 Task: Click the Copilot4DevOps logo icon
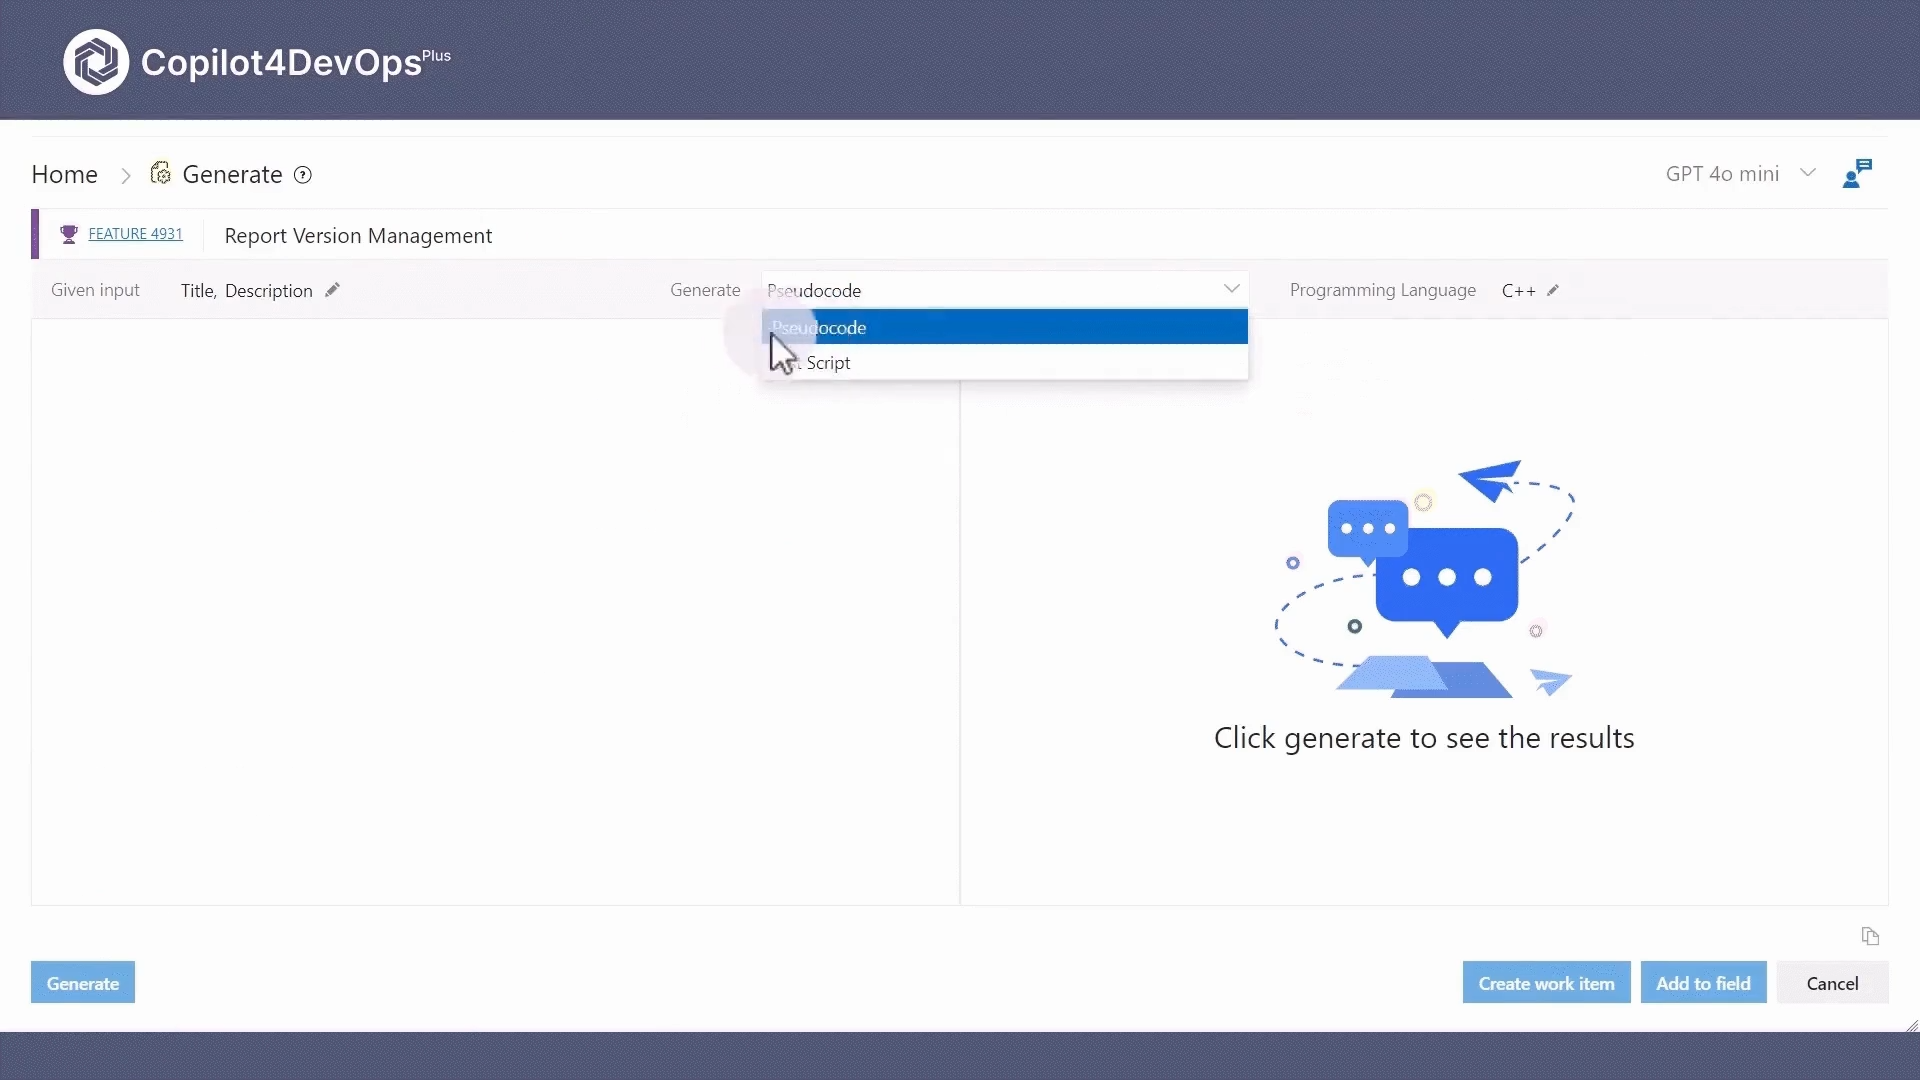coord(95,61)
